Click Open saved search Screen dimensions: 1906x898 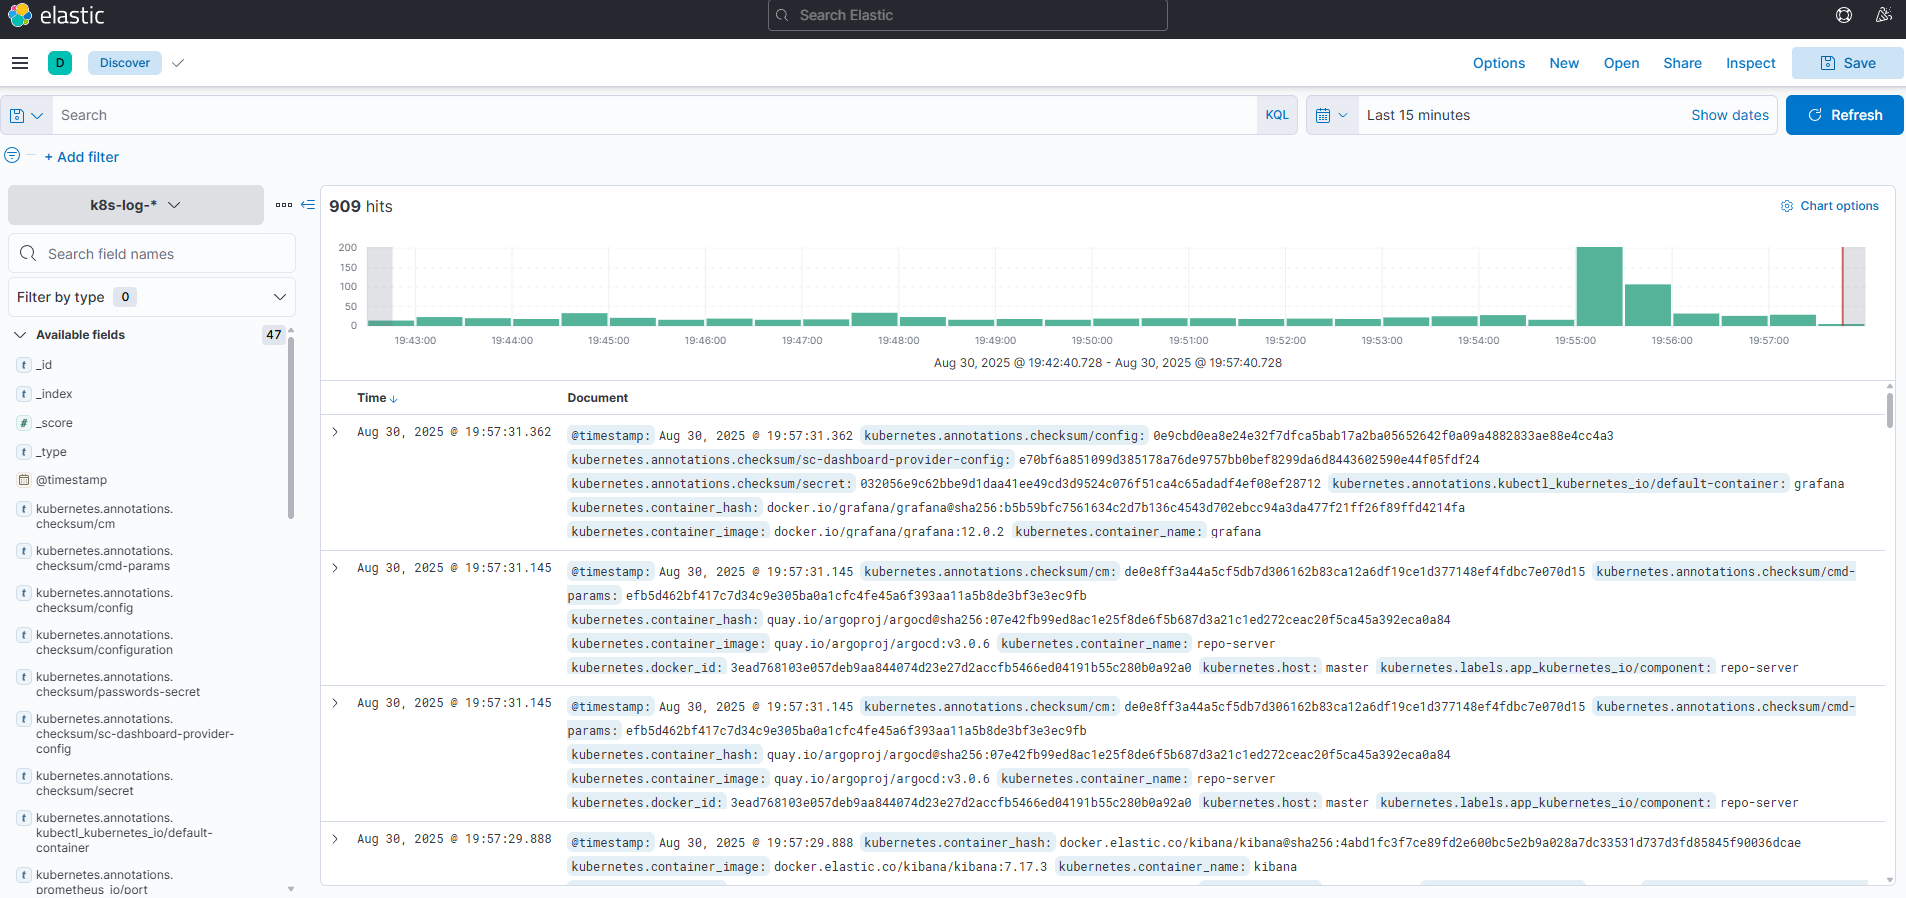tap(1621, 63)
